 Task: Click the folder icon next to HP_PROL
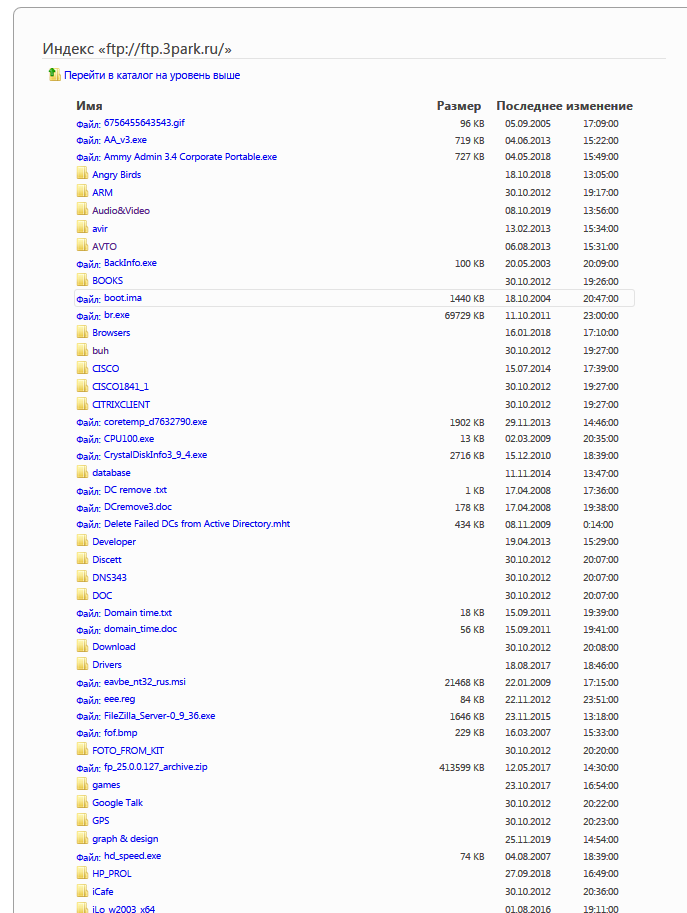point(83,873)
